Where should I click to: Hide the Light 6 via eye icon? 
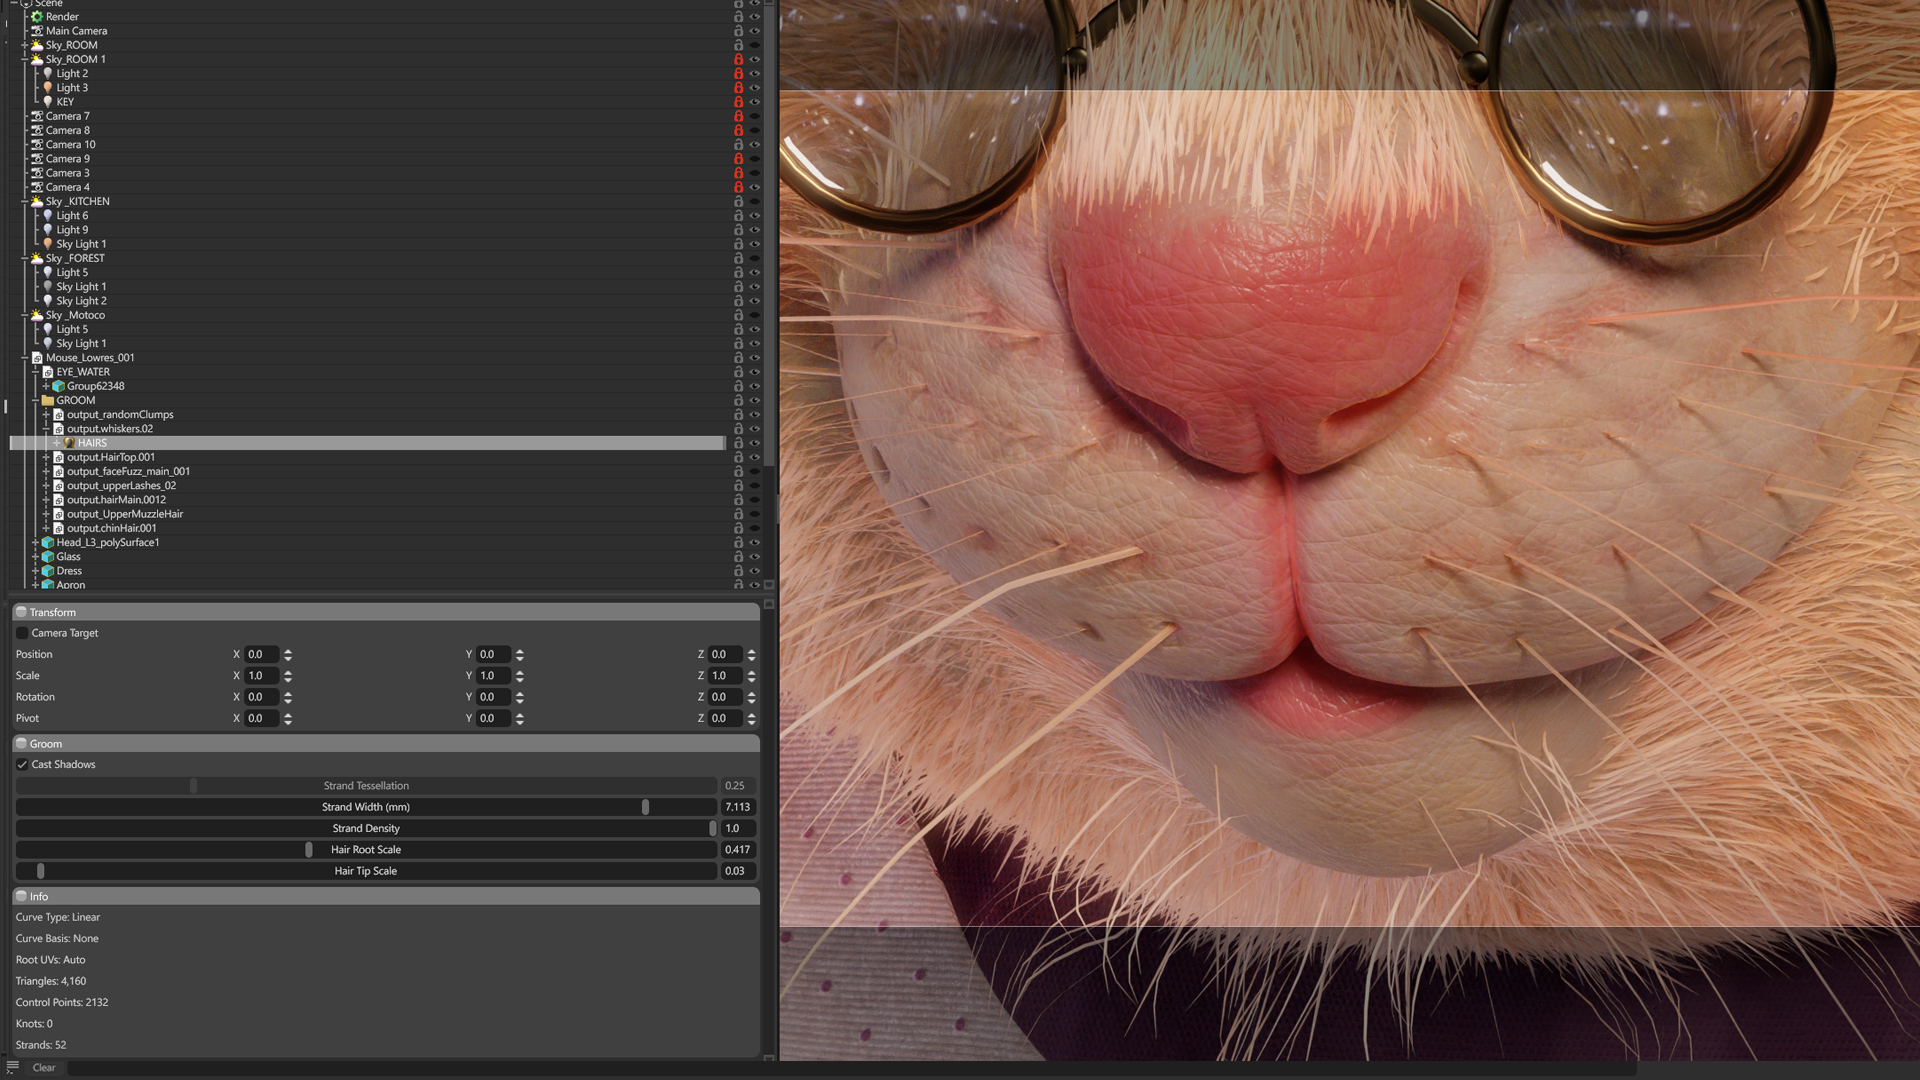click(x=755, y=216)
